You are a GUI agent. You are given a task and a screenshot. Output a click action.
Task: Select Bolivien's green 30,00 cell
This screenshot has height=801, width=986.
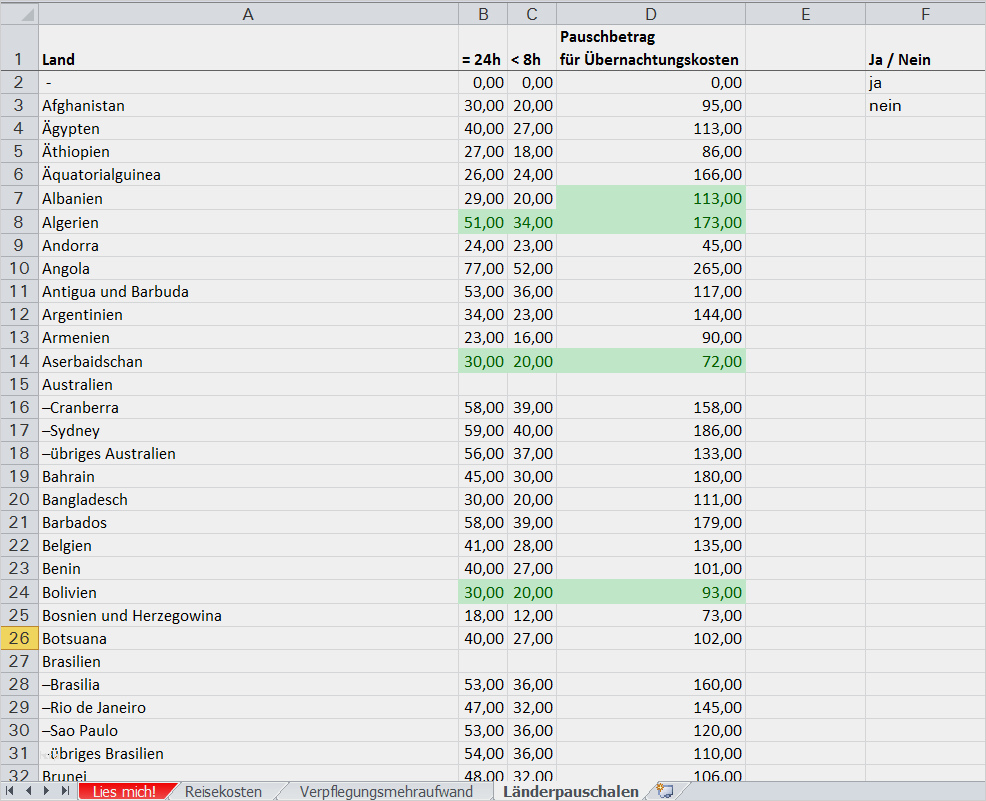pos(483,592)
